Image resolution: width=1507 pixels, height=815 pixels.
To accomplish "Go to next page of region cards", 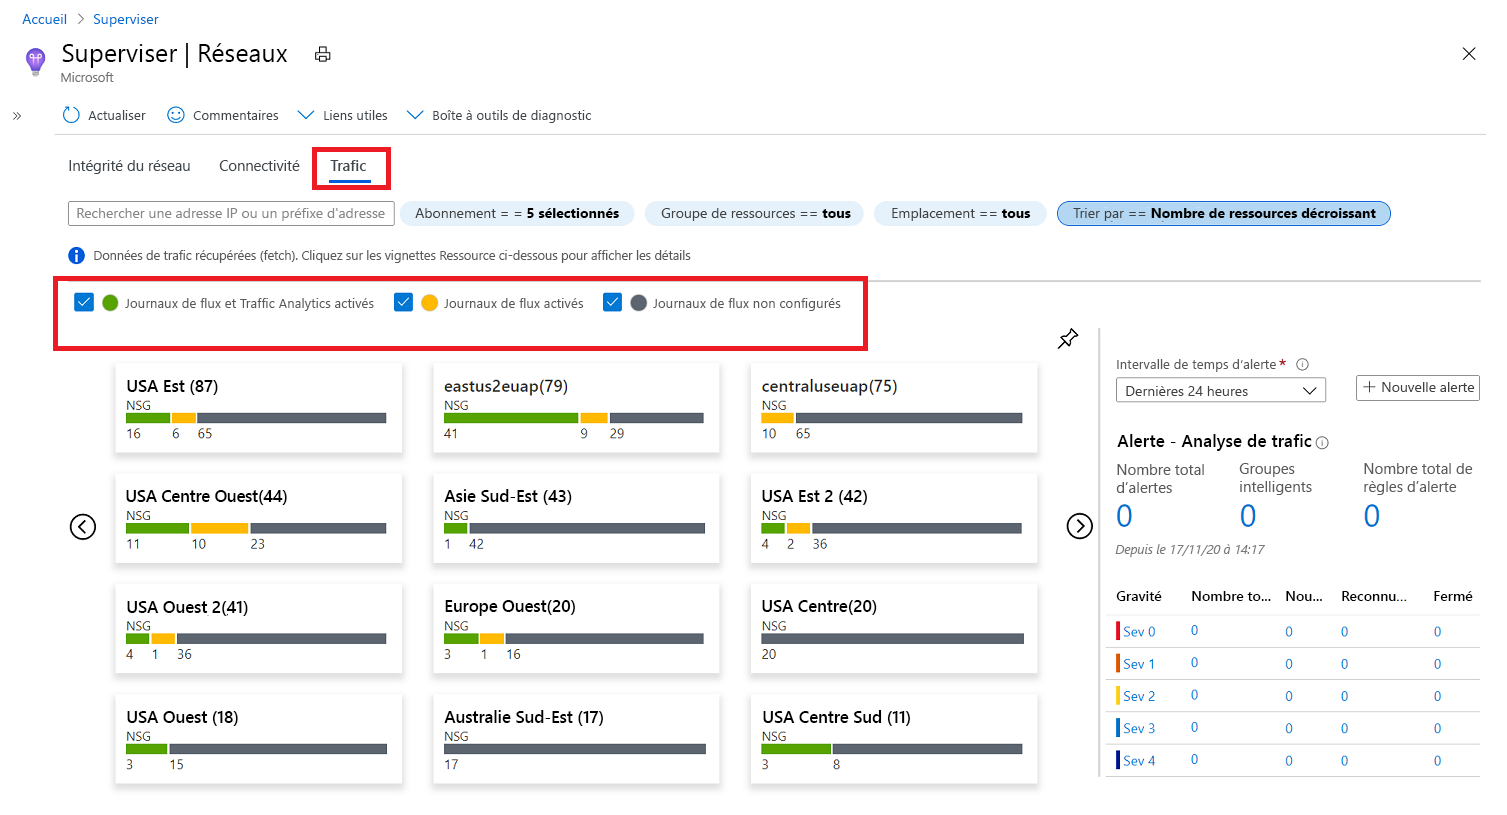I will (x=1079, y=526).
